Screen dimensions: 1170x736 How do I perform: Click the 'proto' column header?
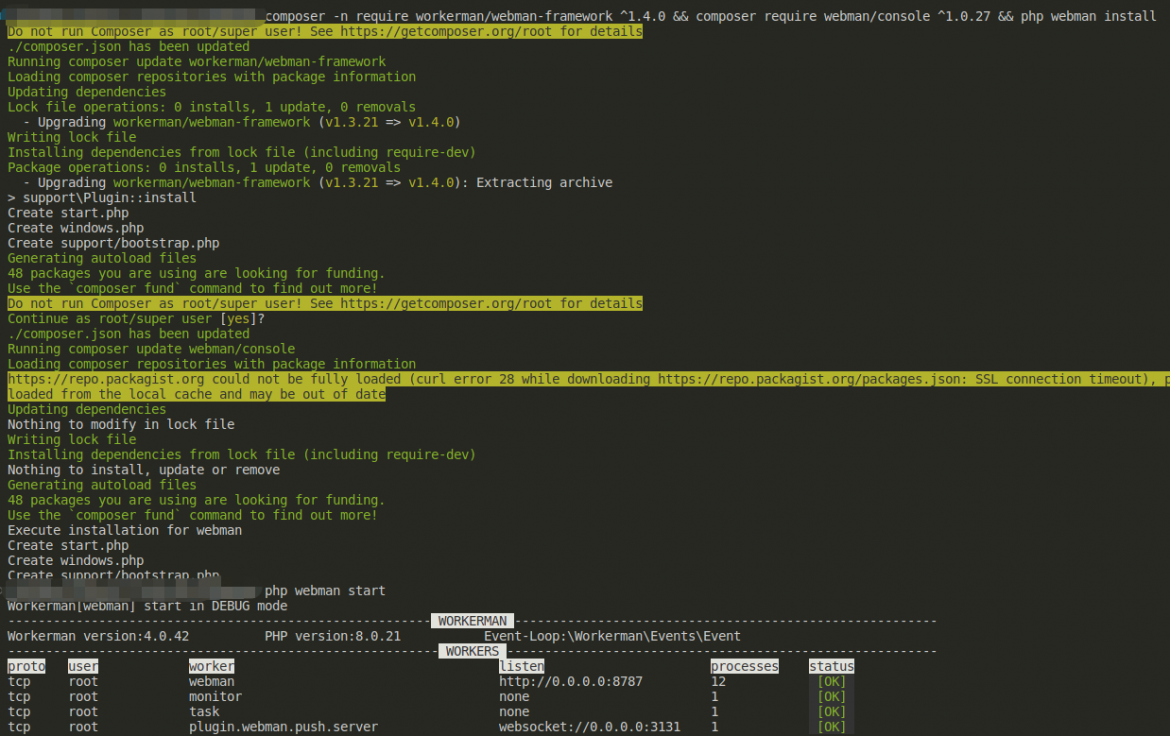[27, 666]
